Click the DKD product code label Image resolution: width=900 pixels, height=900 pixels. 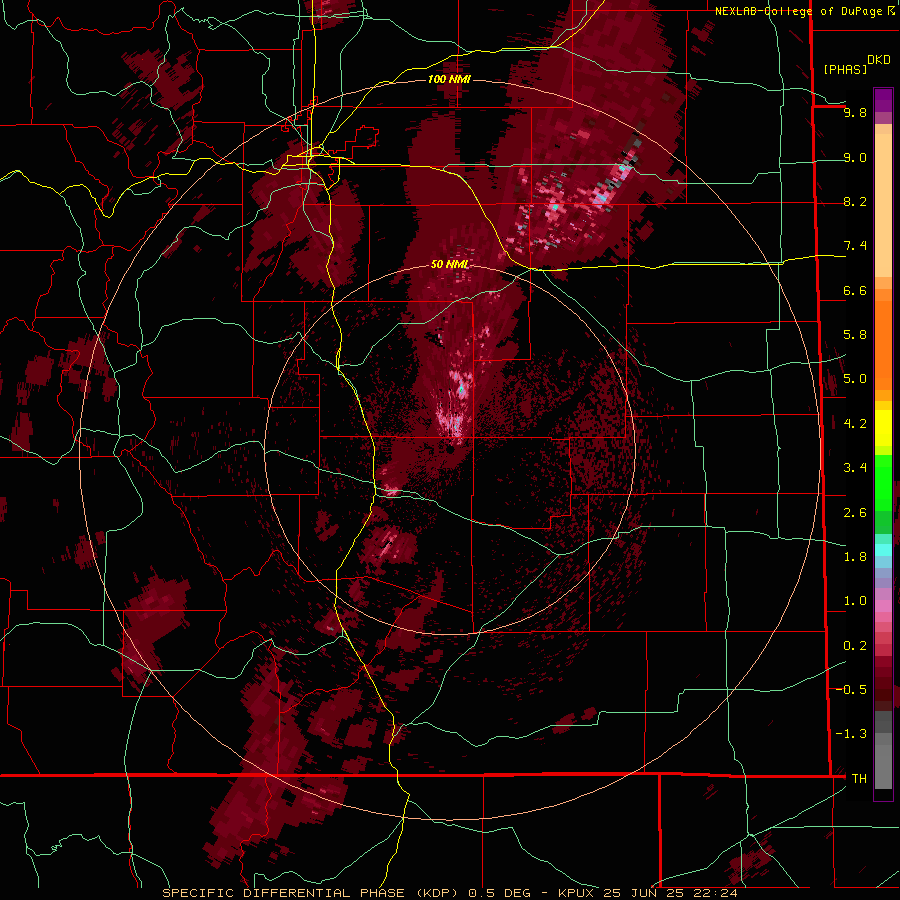[x=879, y=60]
